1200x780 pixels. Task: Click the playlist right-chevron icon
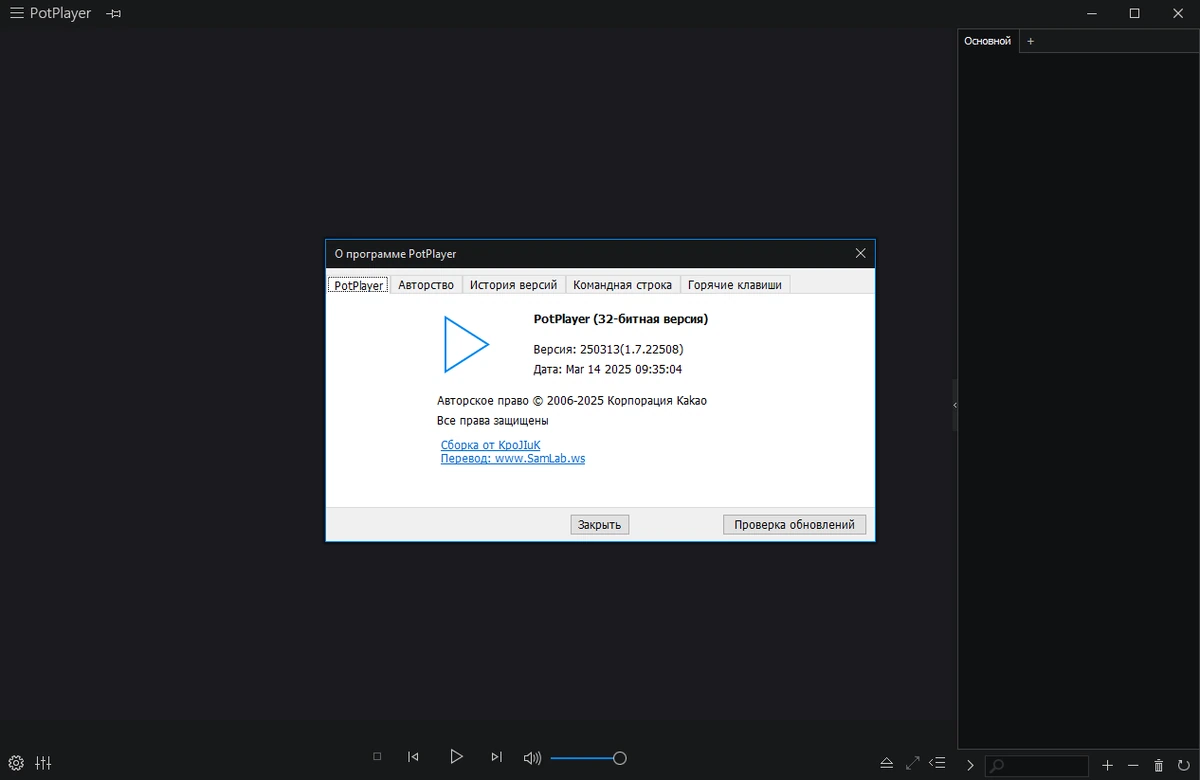click(970, 765)
